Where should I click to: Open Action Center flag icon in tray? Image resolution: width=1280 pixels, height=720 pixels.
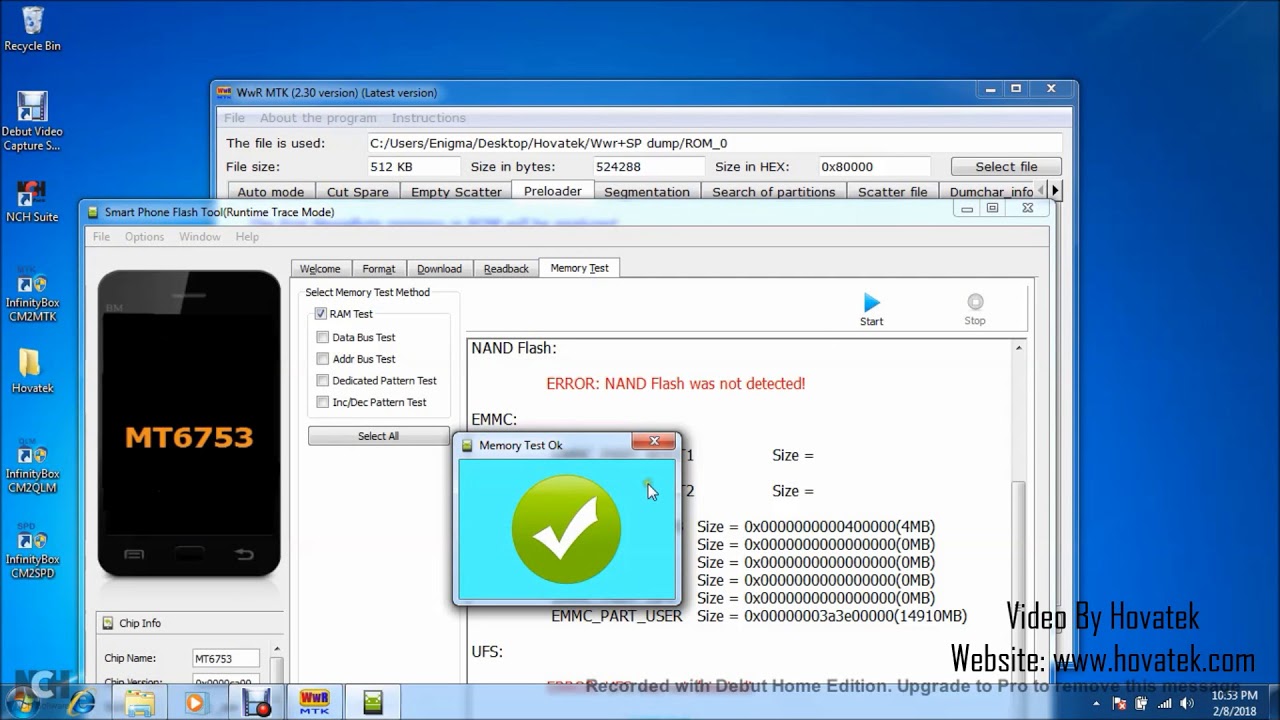1121,703
